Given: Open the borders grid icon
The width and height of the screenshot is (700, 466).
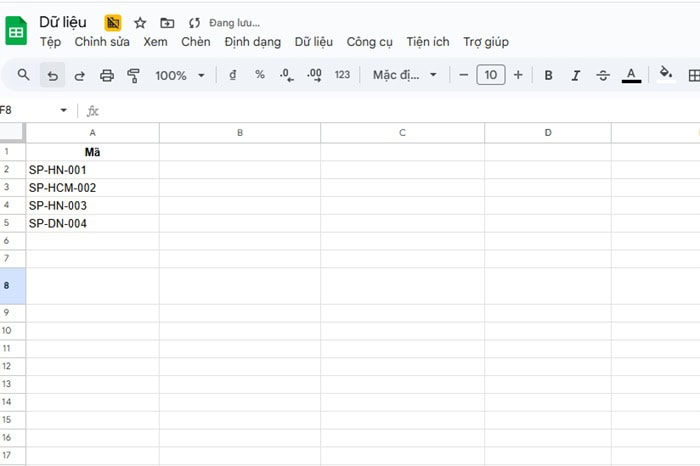Looking at the screenshot, I should (x=694, y=75).
